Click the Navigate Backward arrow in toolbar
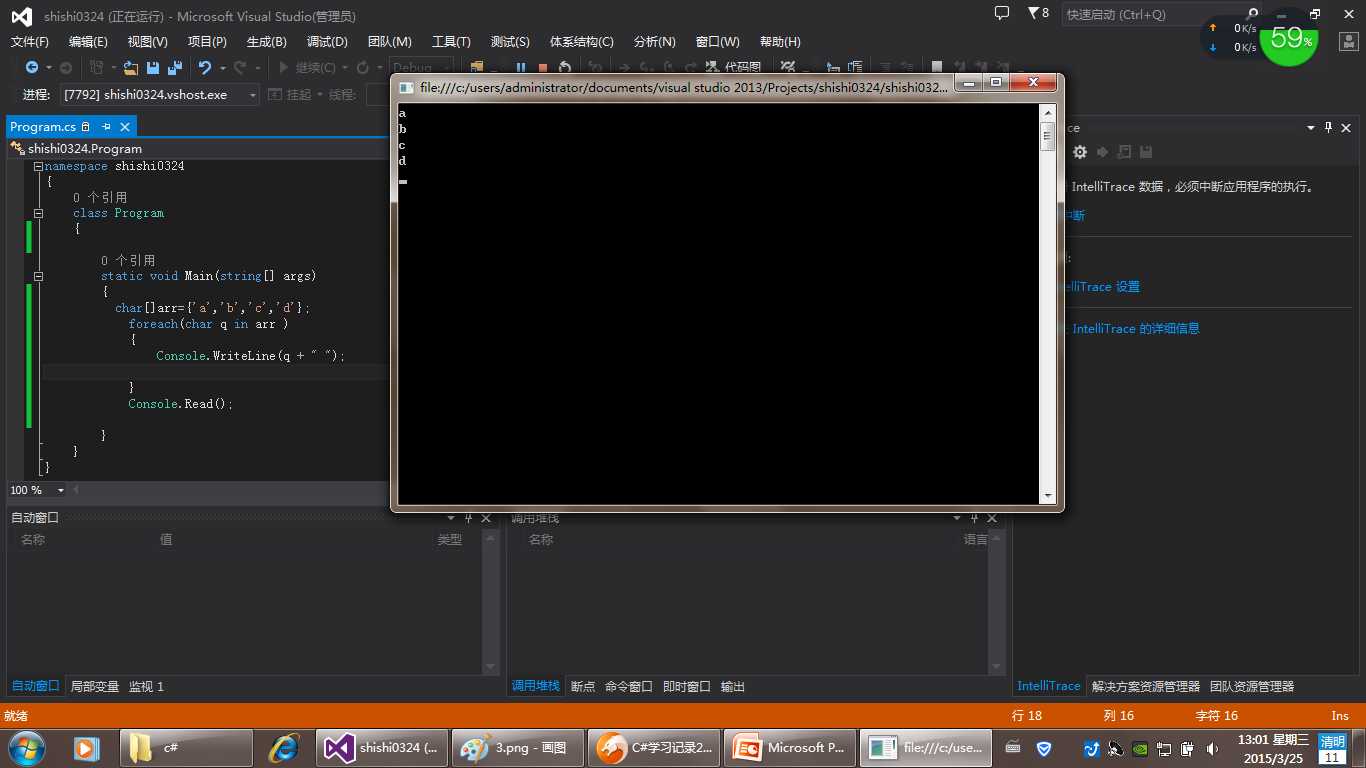The height and width of the screenshot is (768, 1366). (32, 67)
